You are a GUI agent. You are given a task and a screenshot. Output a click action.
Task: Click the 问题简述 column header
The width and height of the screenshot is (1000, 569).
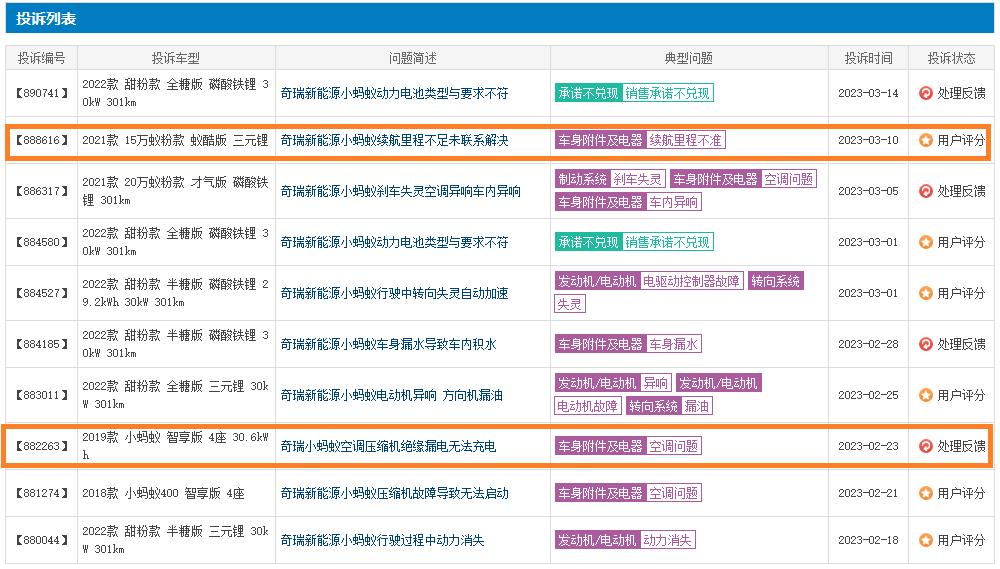[413, 58]
